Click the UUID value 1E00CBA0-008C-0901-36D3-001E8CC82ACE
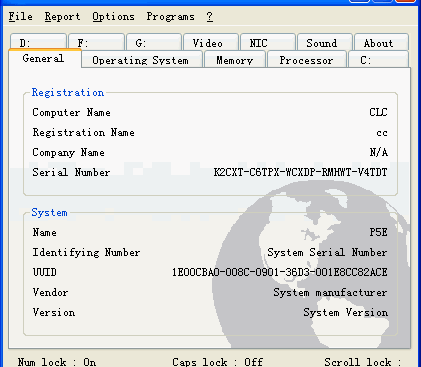This screenshot has width=421, height=367. coord(280,272)
